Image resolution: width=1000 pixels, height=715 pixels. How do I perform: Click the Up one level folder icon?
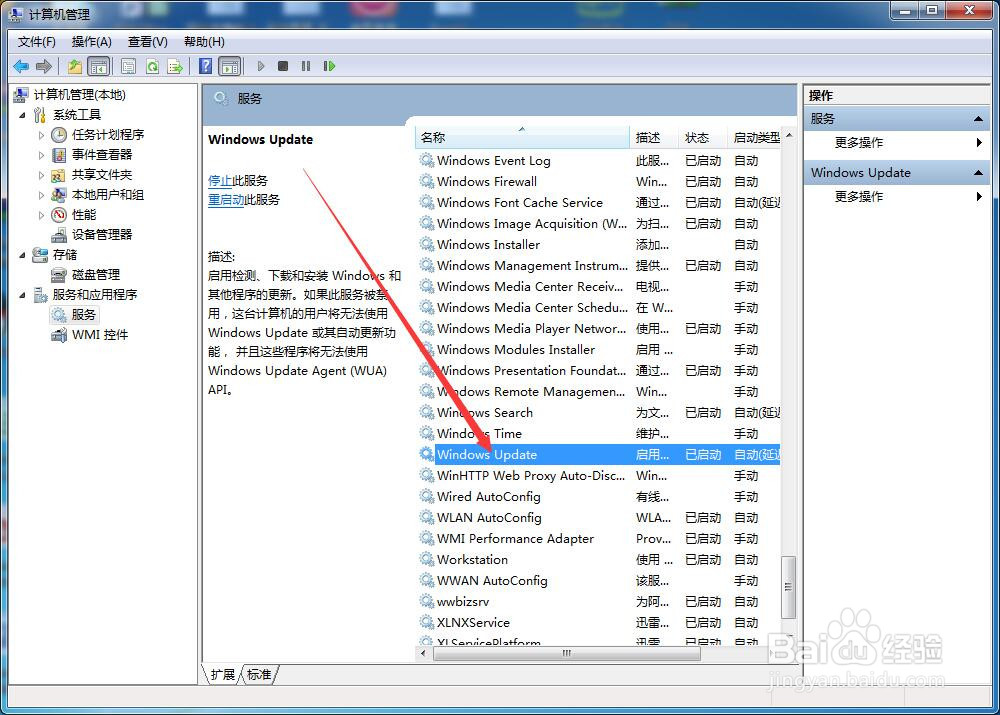[75, 66]
